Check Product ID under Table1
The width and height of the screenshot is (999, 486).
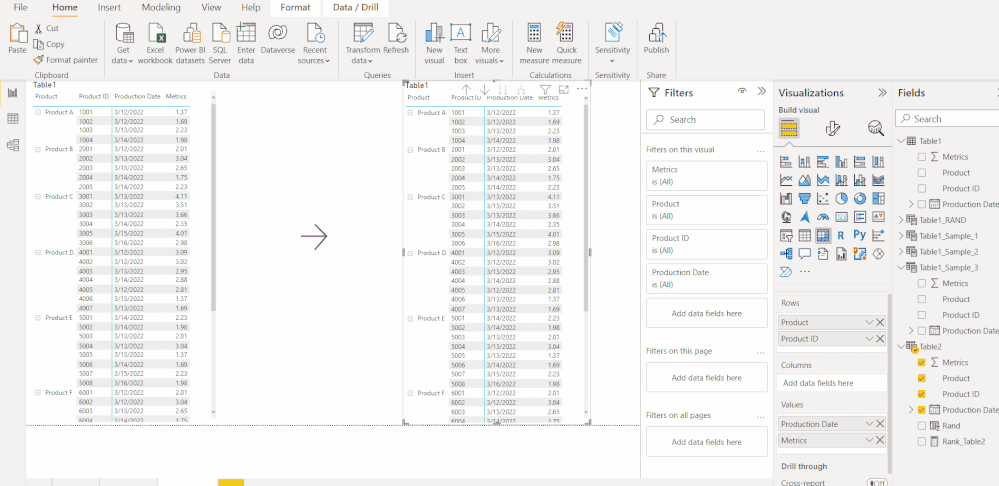[922, 189]
